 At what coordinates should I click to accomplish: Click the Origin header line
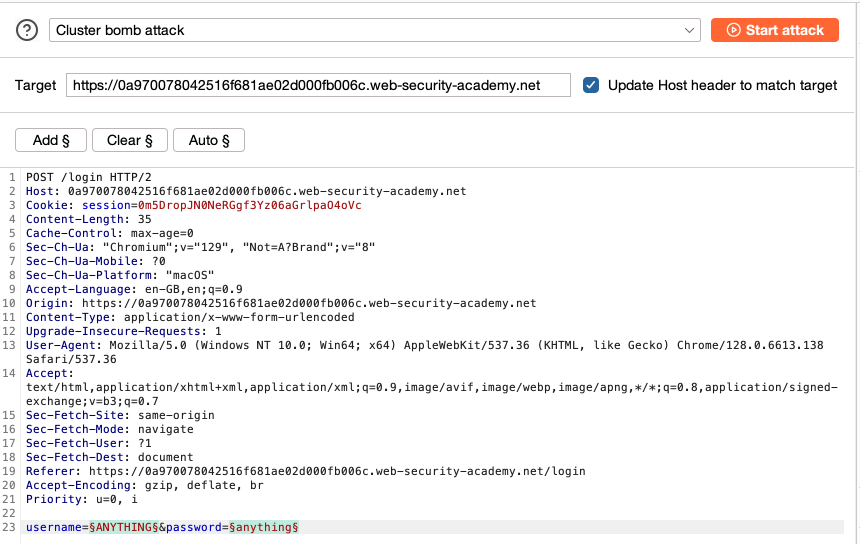(281, 303)
